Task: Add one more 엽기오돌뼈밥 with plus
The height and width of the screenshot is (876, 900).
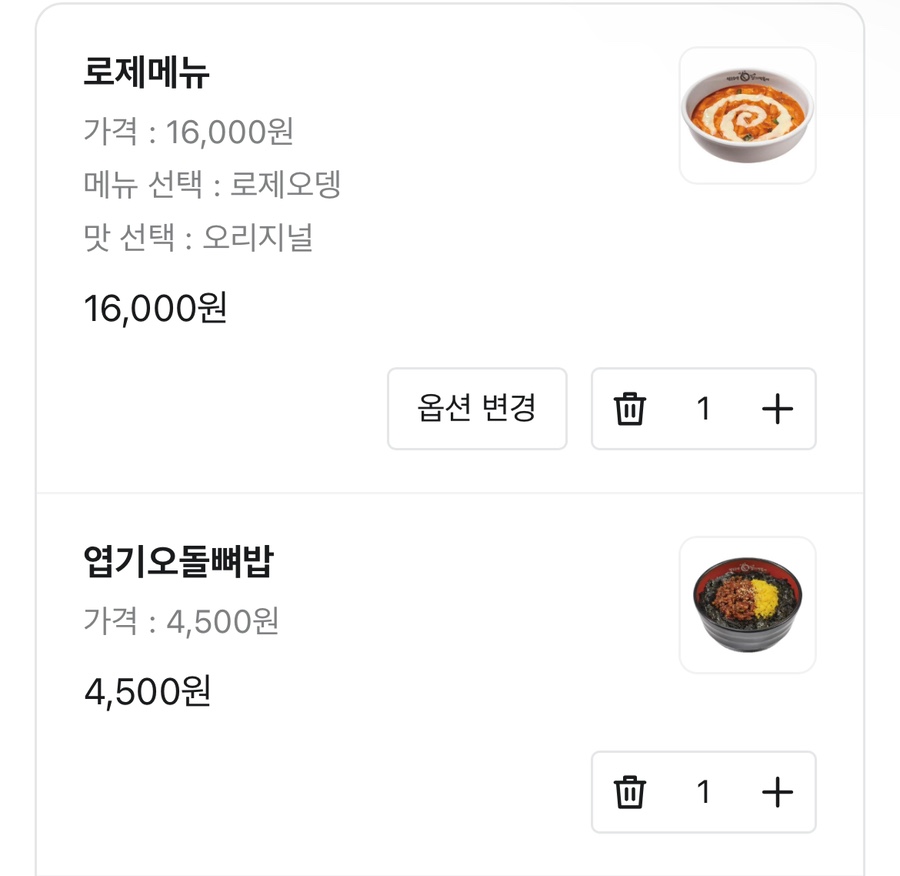Action: (x=777, y=792)
